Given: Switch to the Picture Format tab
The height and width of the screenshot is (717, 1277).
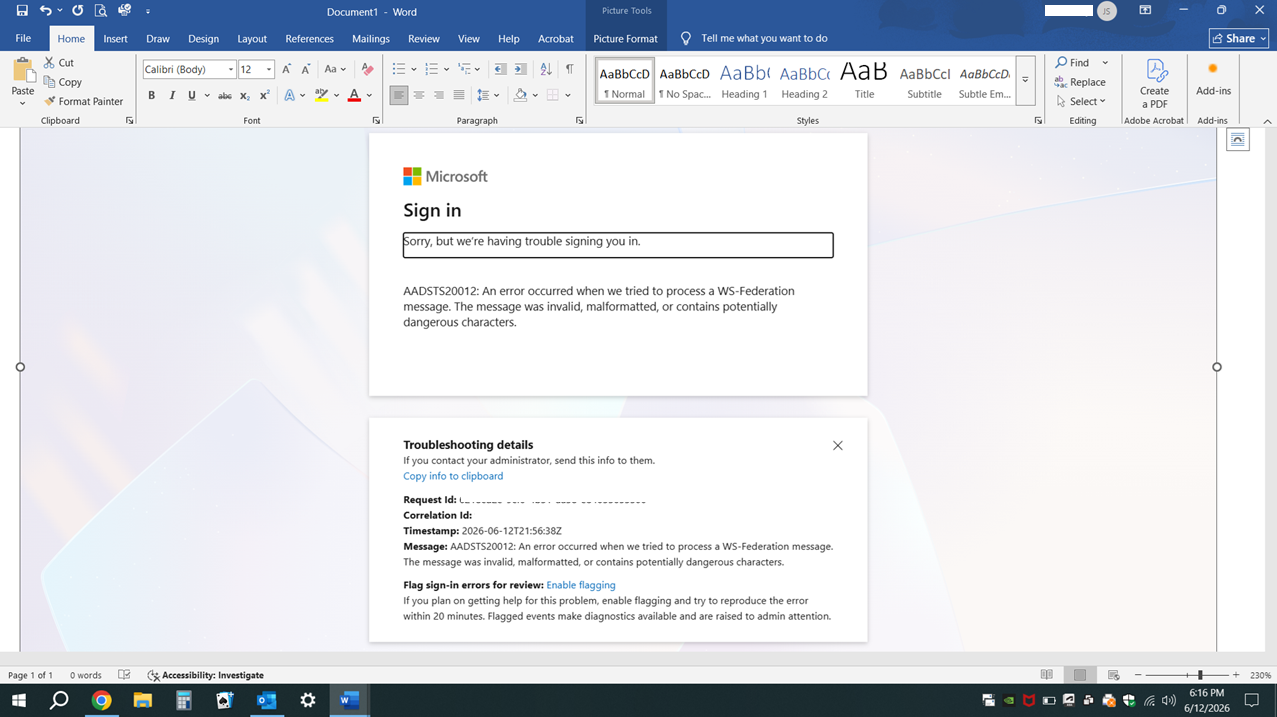Looking at the screenshot, I should pos(625,38).
